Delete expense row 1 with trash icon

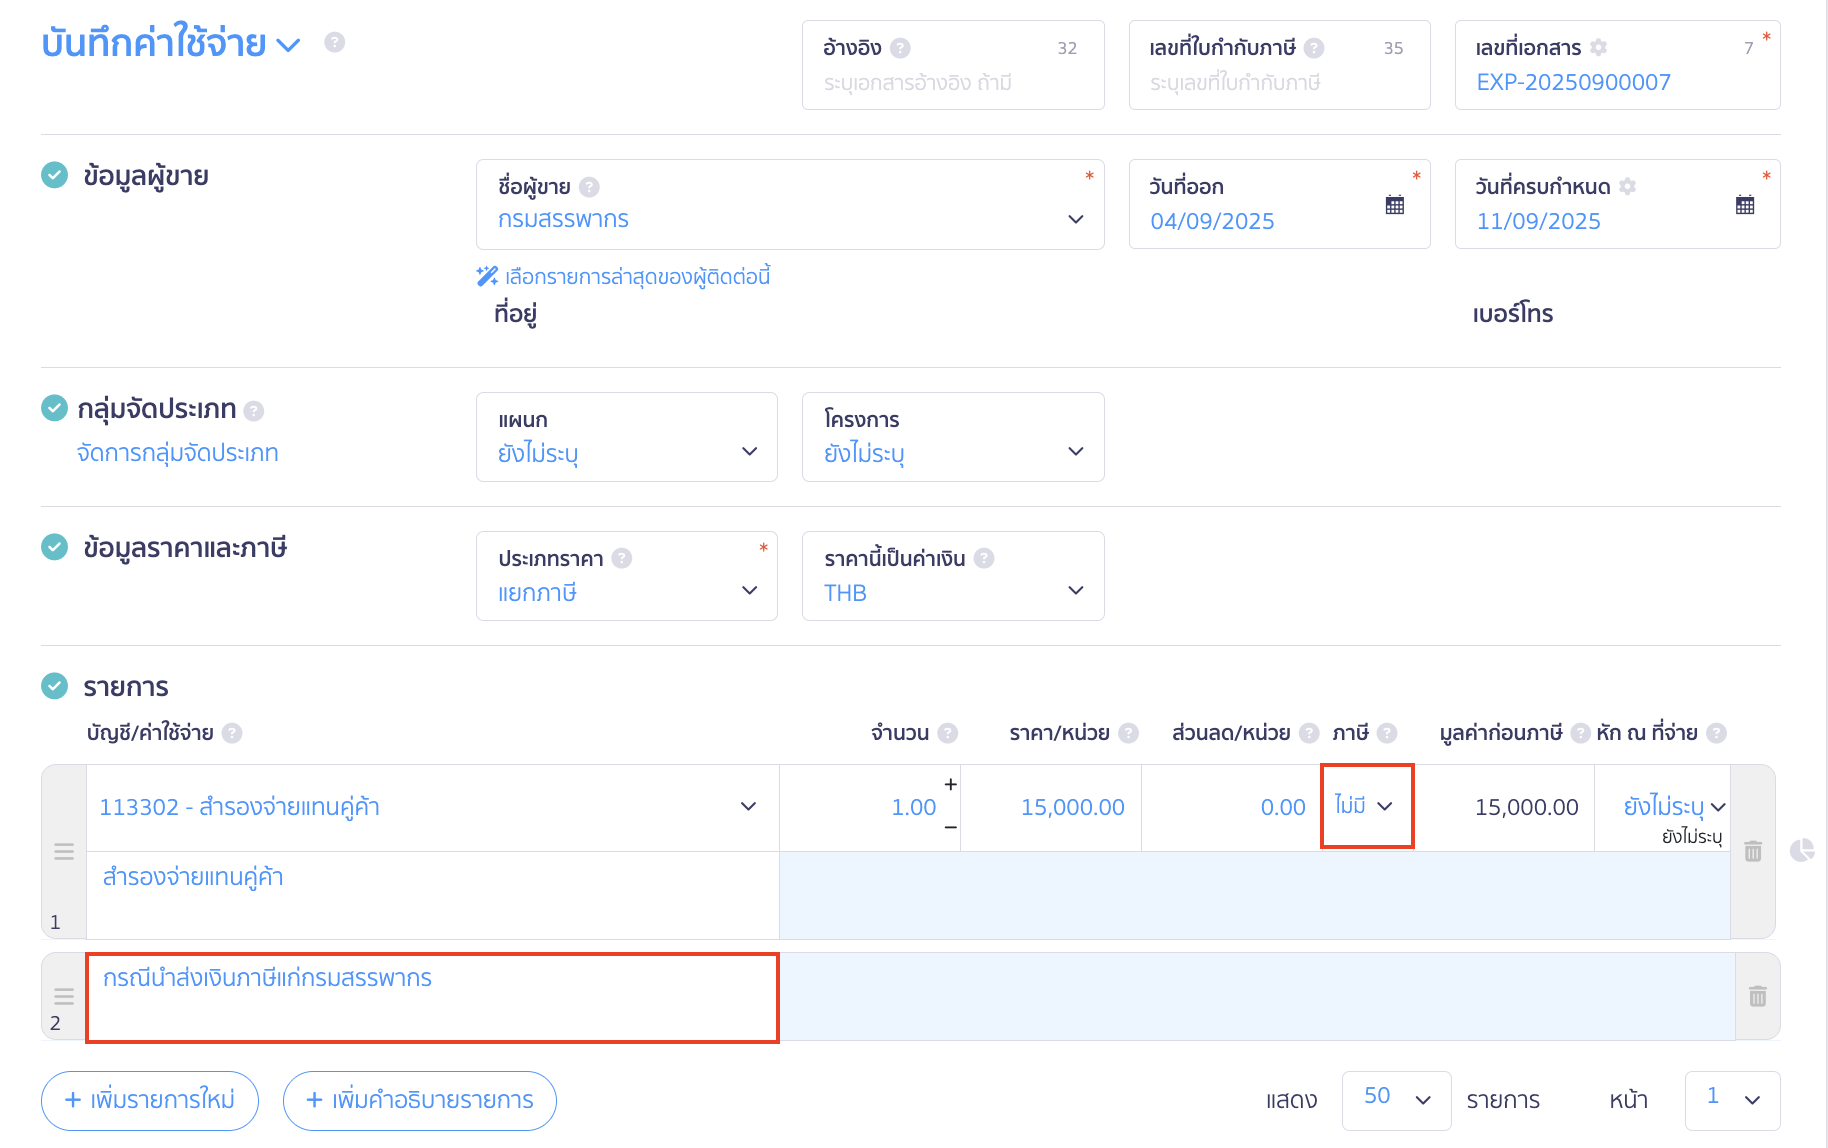(x=1752, y=851)
